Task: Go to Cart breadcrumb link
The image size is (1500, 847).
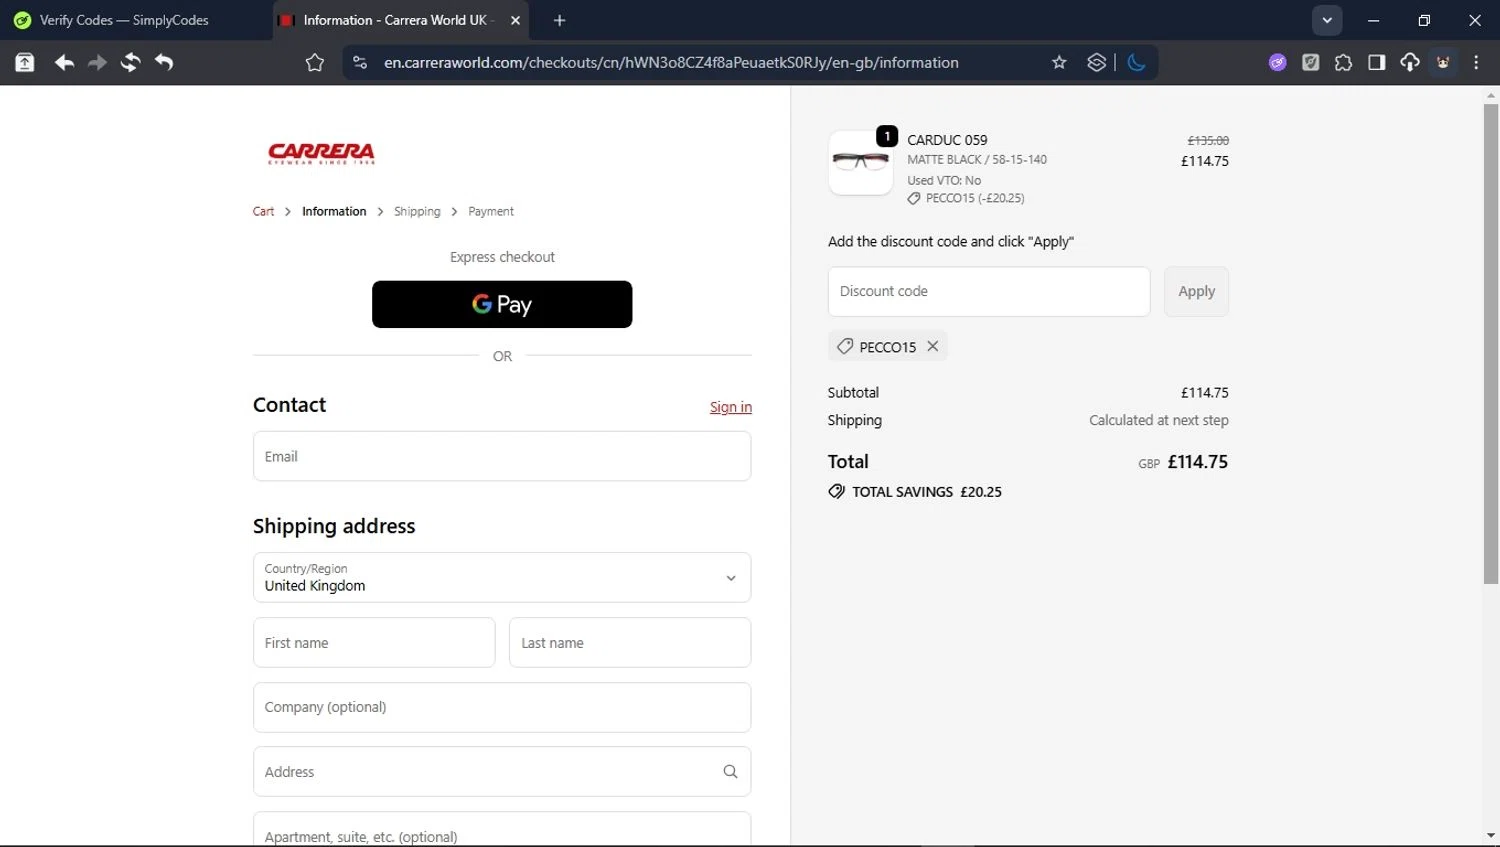Action: pos(263,212)
